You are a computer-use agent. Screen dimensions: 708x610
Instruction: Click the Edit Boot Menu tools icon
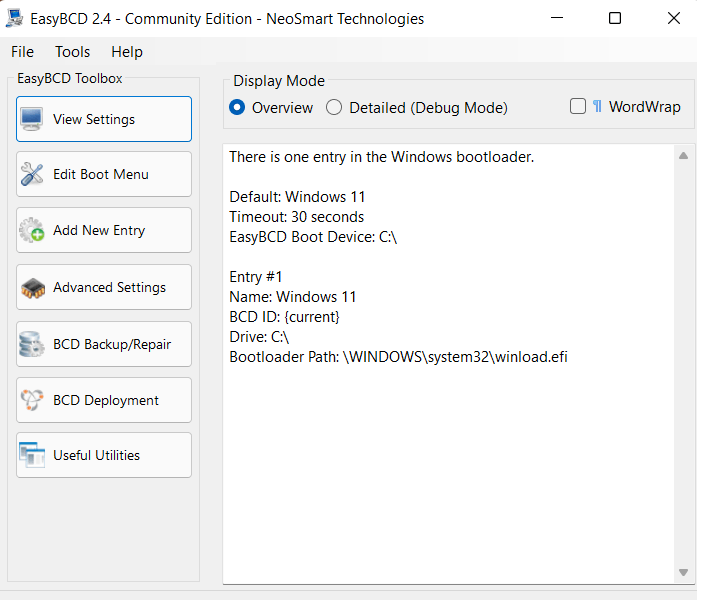click(33, 175)
